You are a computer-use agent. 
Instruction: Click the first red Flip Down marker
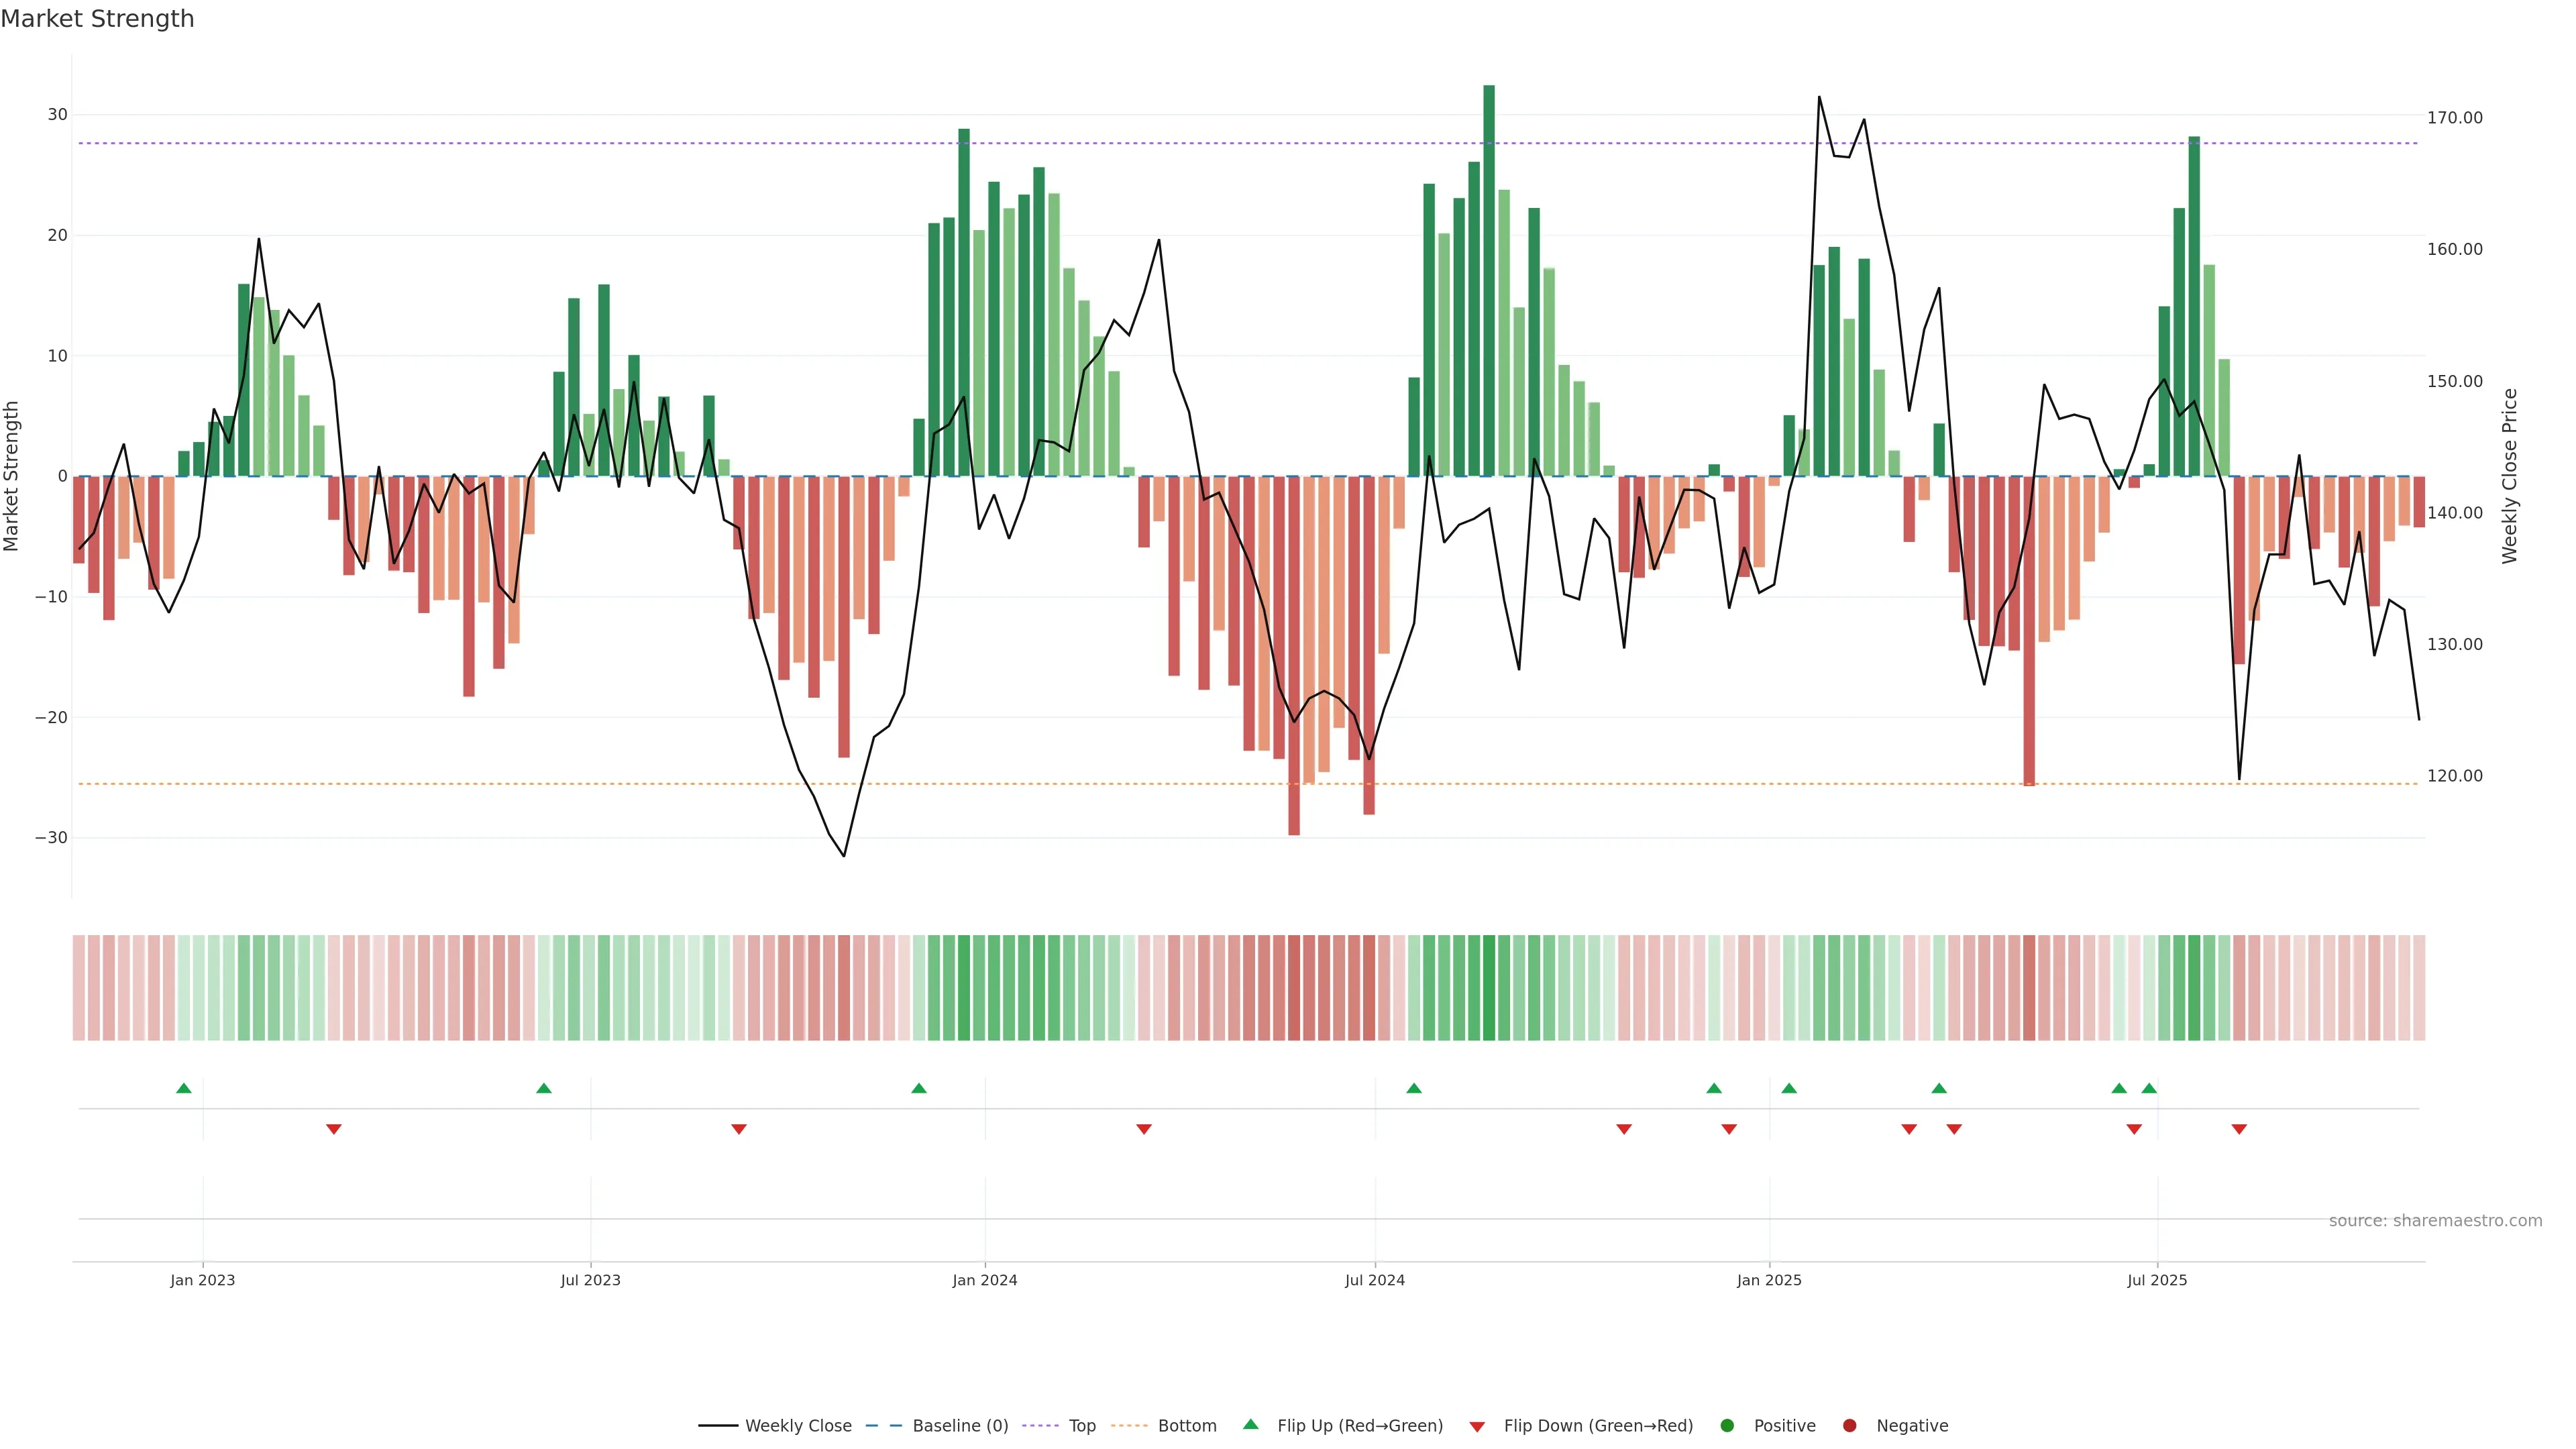[x=334, y=1129]
